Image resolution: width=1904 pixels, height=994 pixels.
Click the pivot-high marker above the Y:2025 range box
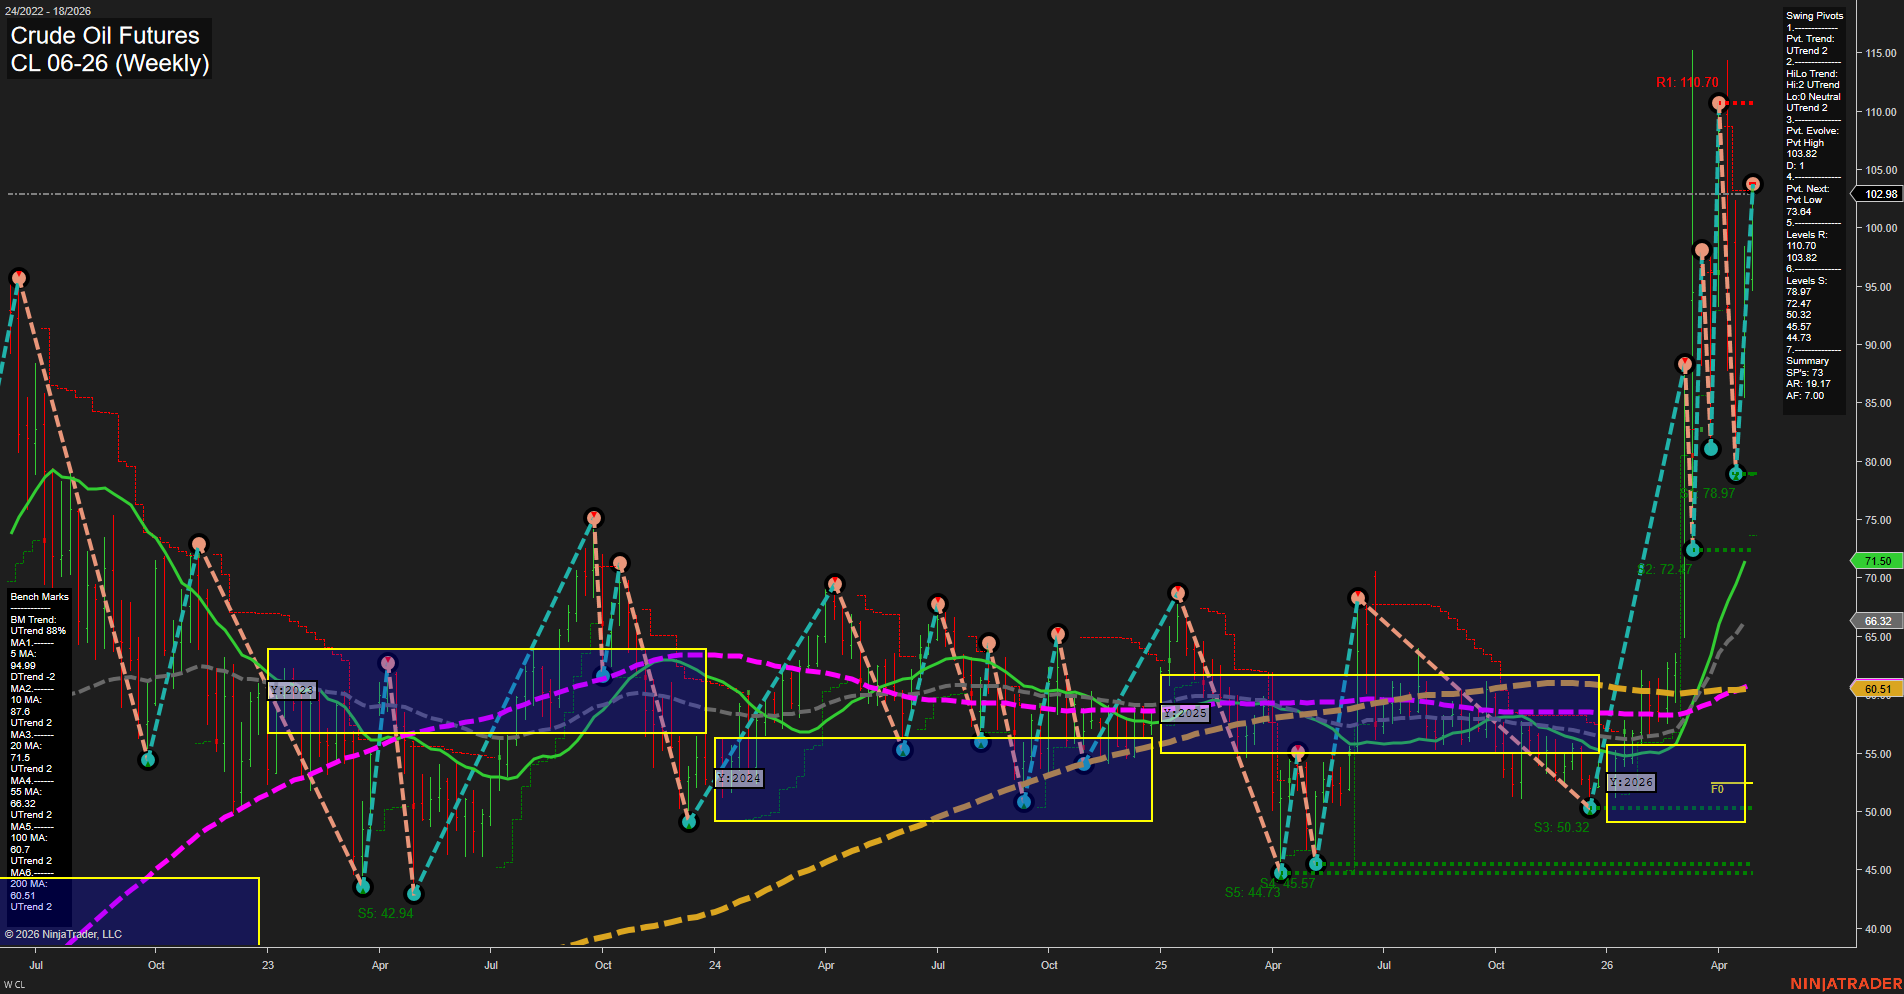click(x=1177, y=592)
